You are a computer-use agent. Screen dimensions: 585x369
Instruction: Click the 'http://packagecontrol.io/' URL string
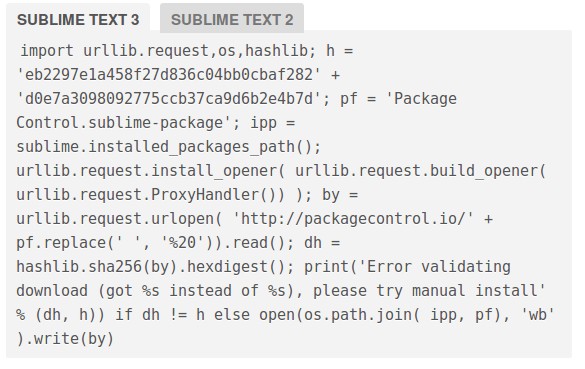pos(353,219)
